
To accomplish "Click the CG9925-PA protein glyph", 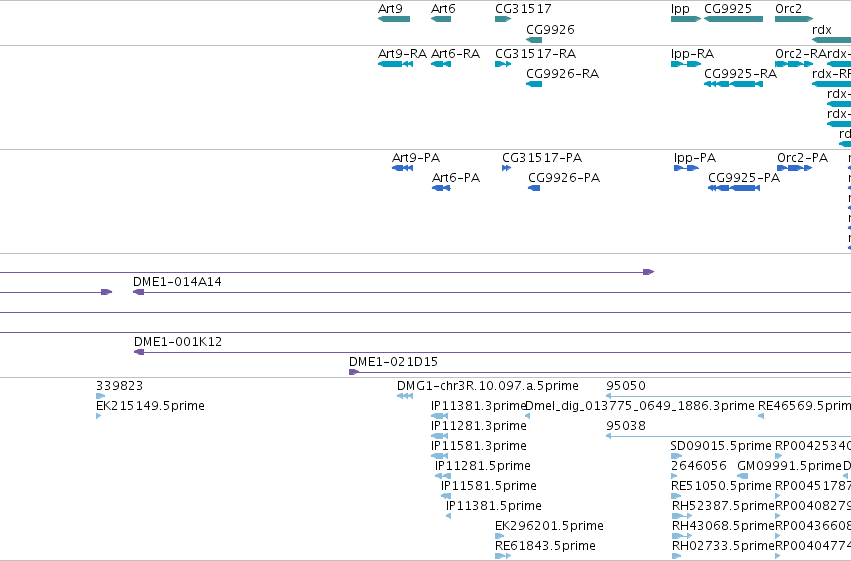I will 734,188.
